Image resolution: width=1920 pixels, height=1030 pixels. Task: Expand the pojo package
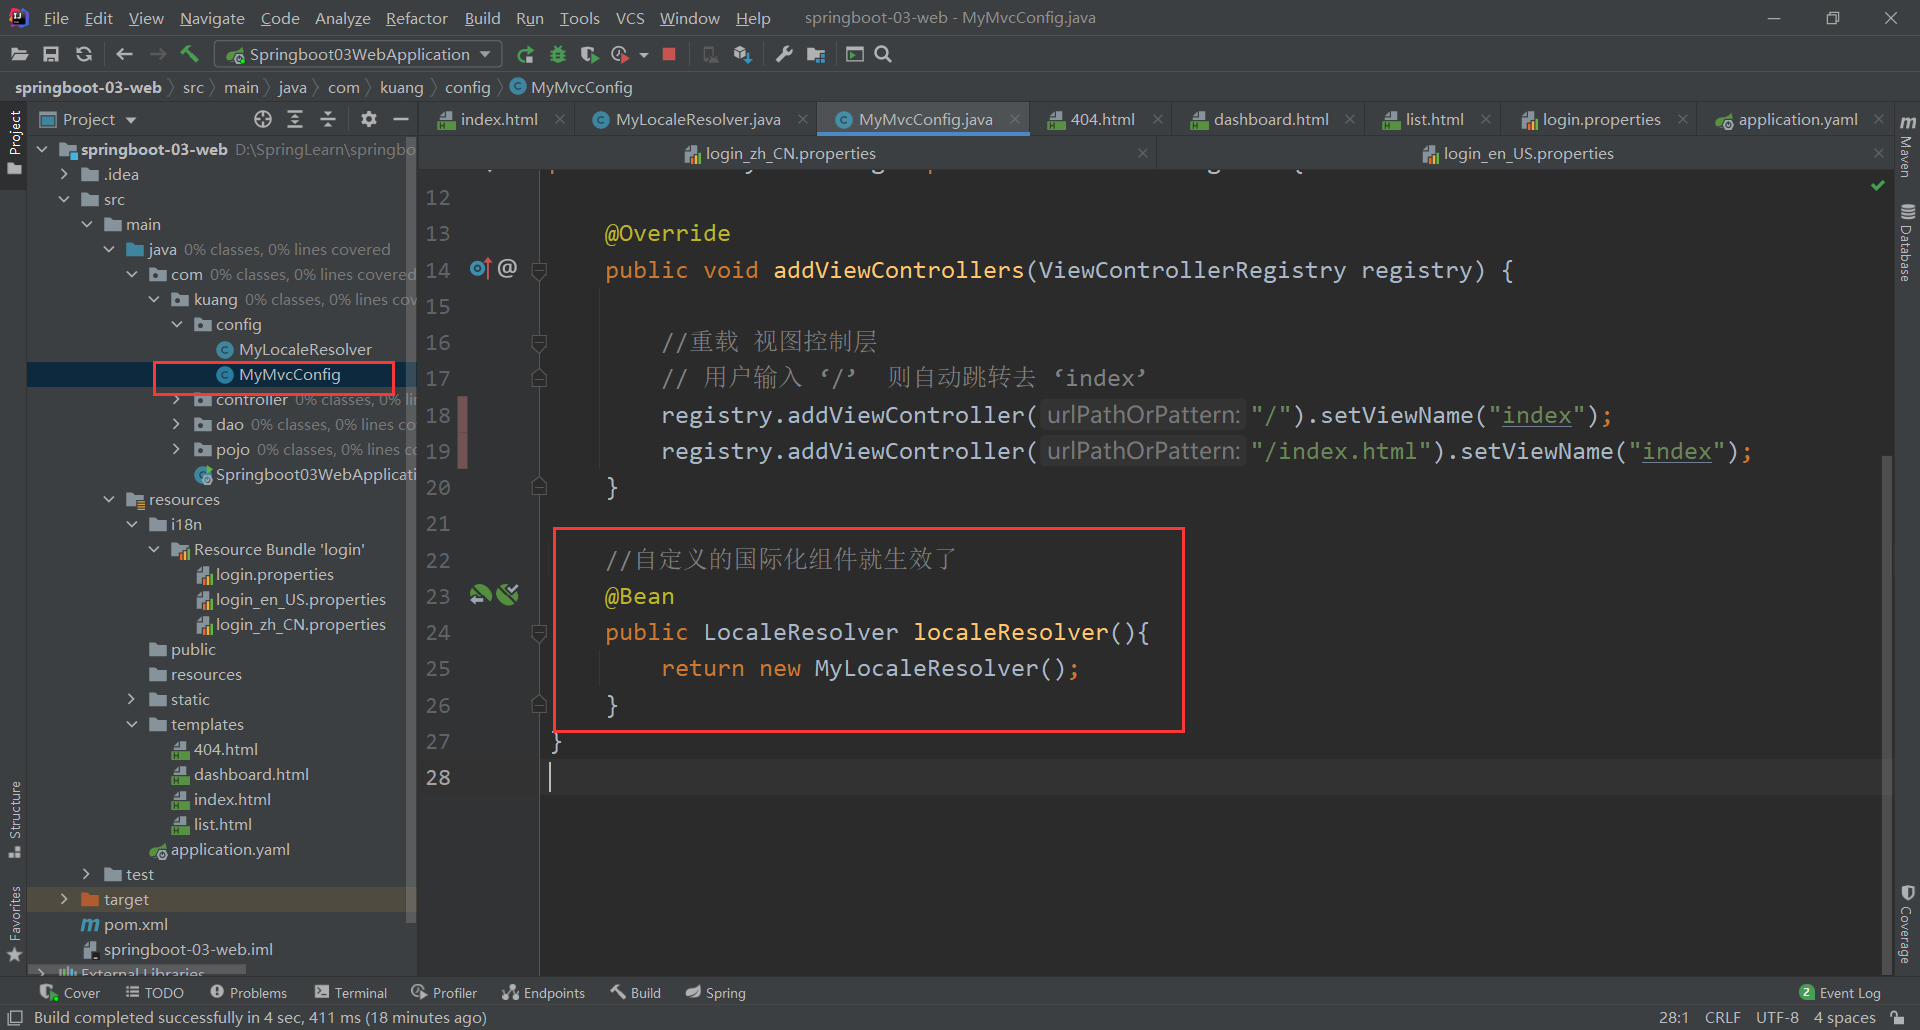tap(177, 450)
